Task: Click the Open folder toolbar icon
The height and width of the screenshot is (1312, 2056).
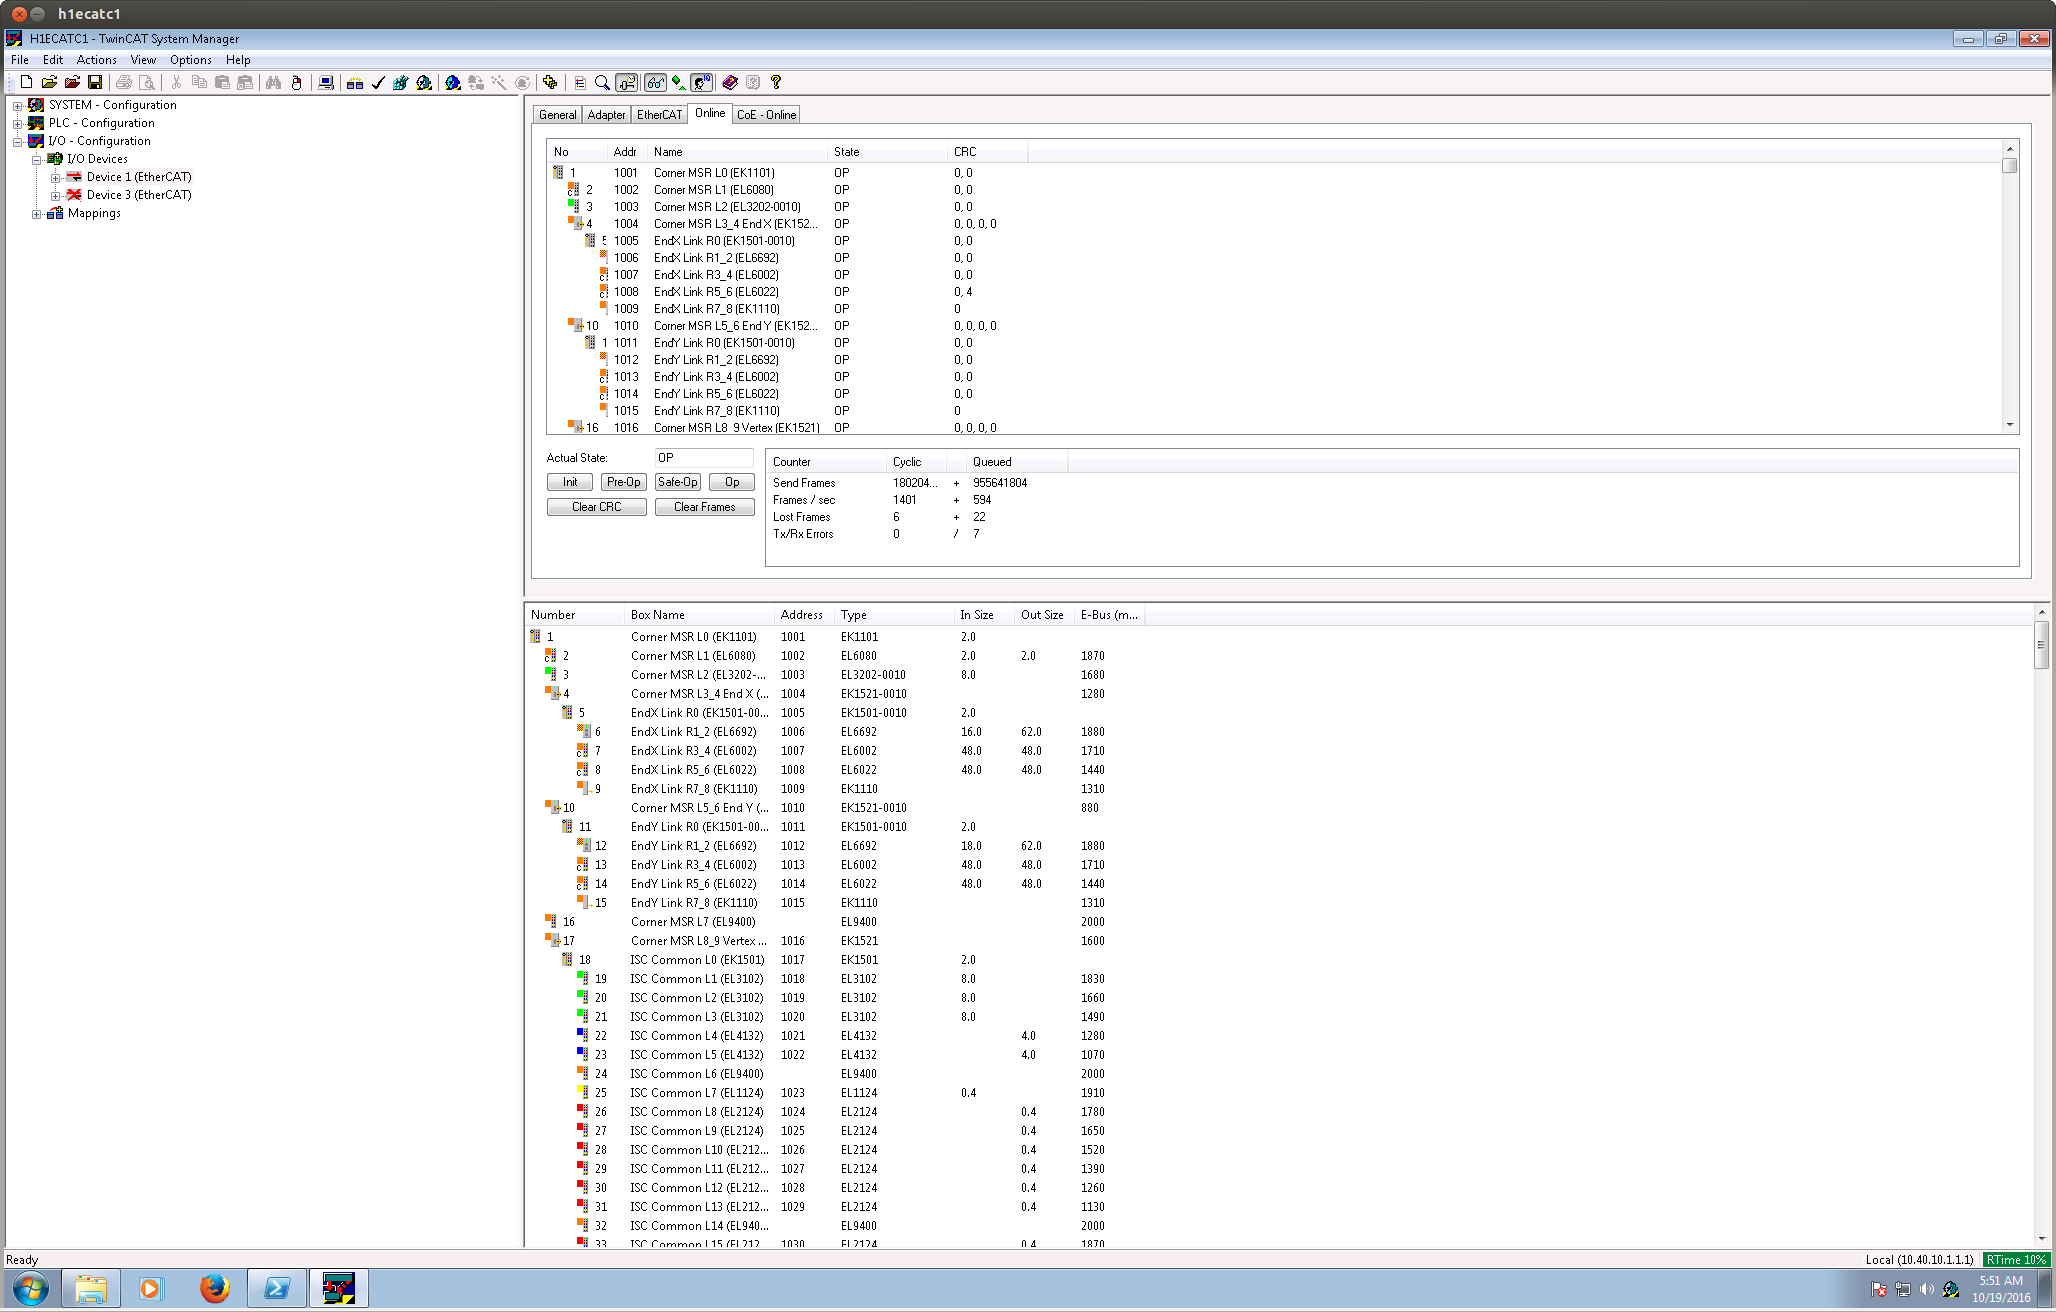Action: [49, 83]
